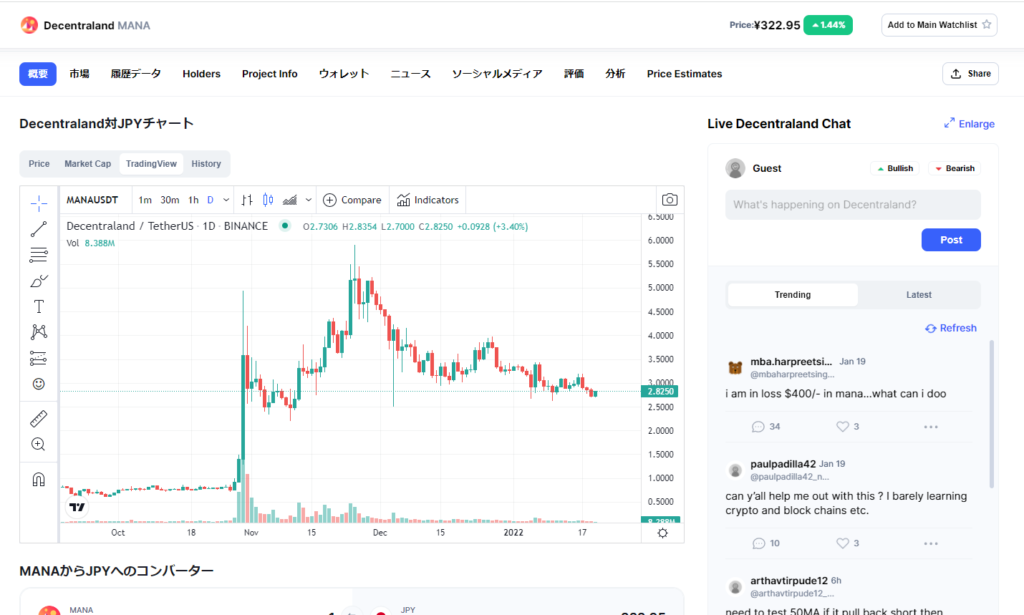Go to the Price Estimates tab
The width and height of the screenshot is (1024, 615).
[x=684, y=74]
